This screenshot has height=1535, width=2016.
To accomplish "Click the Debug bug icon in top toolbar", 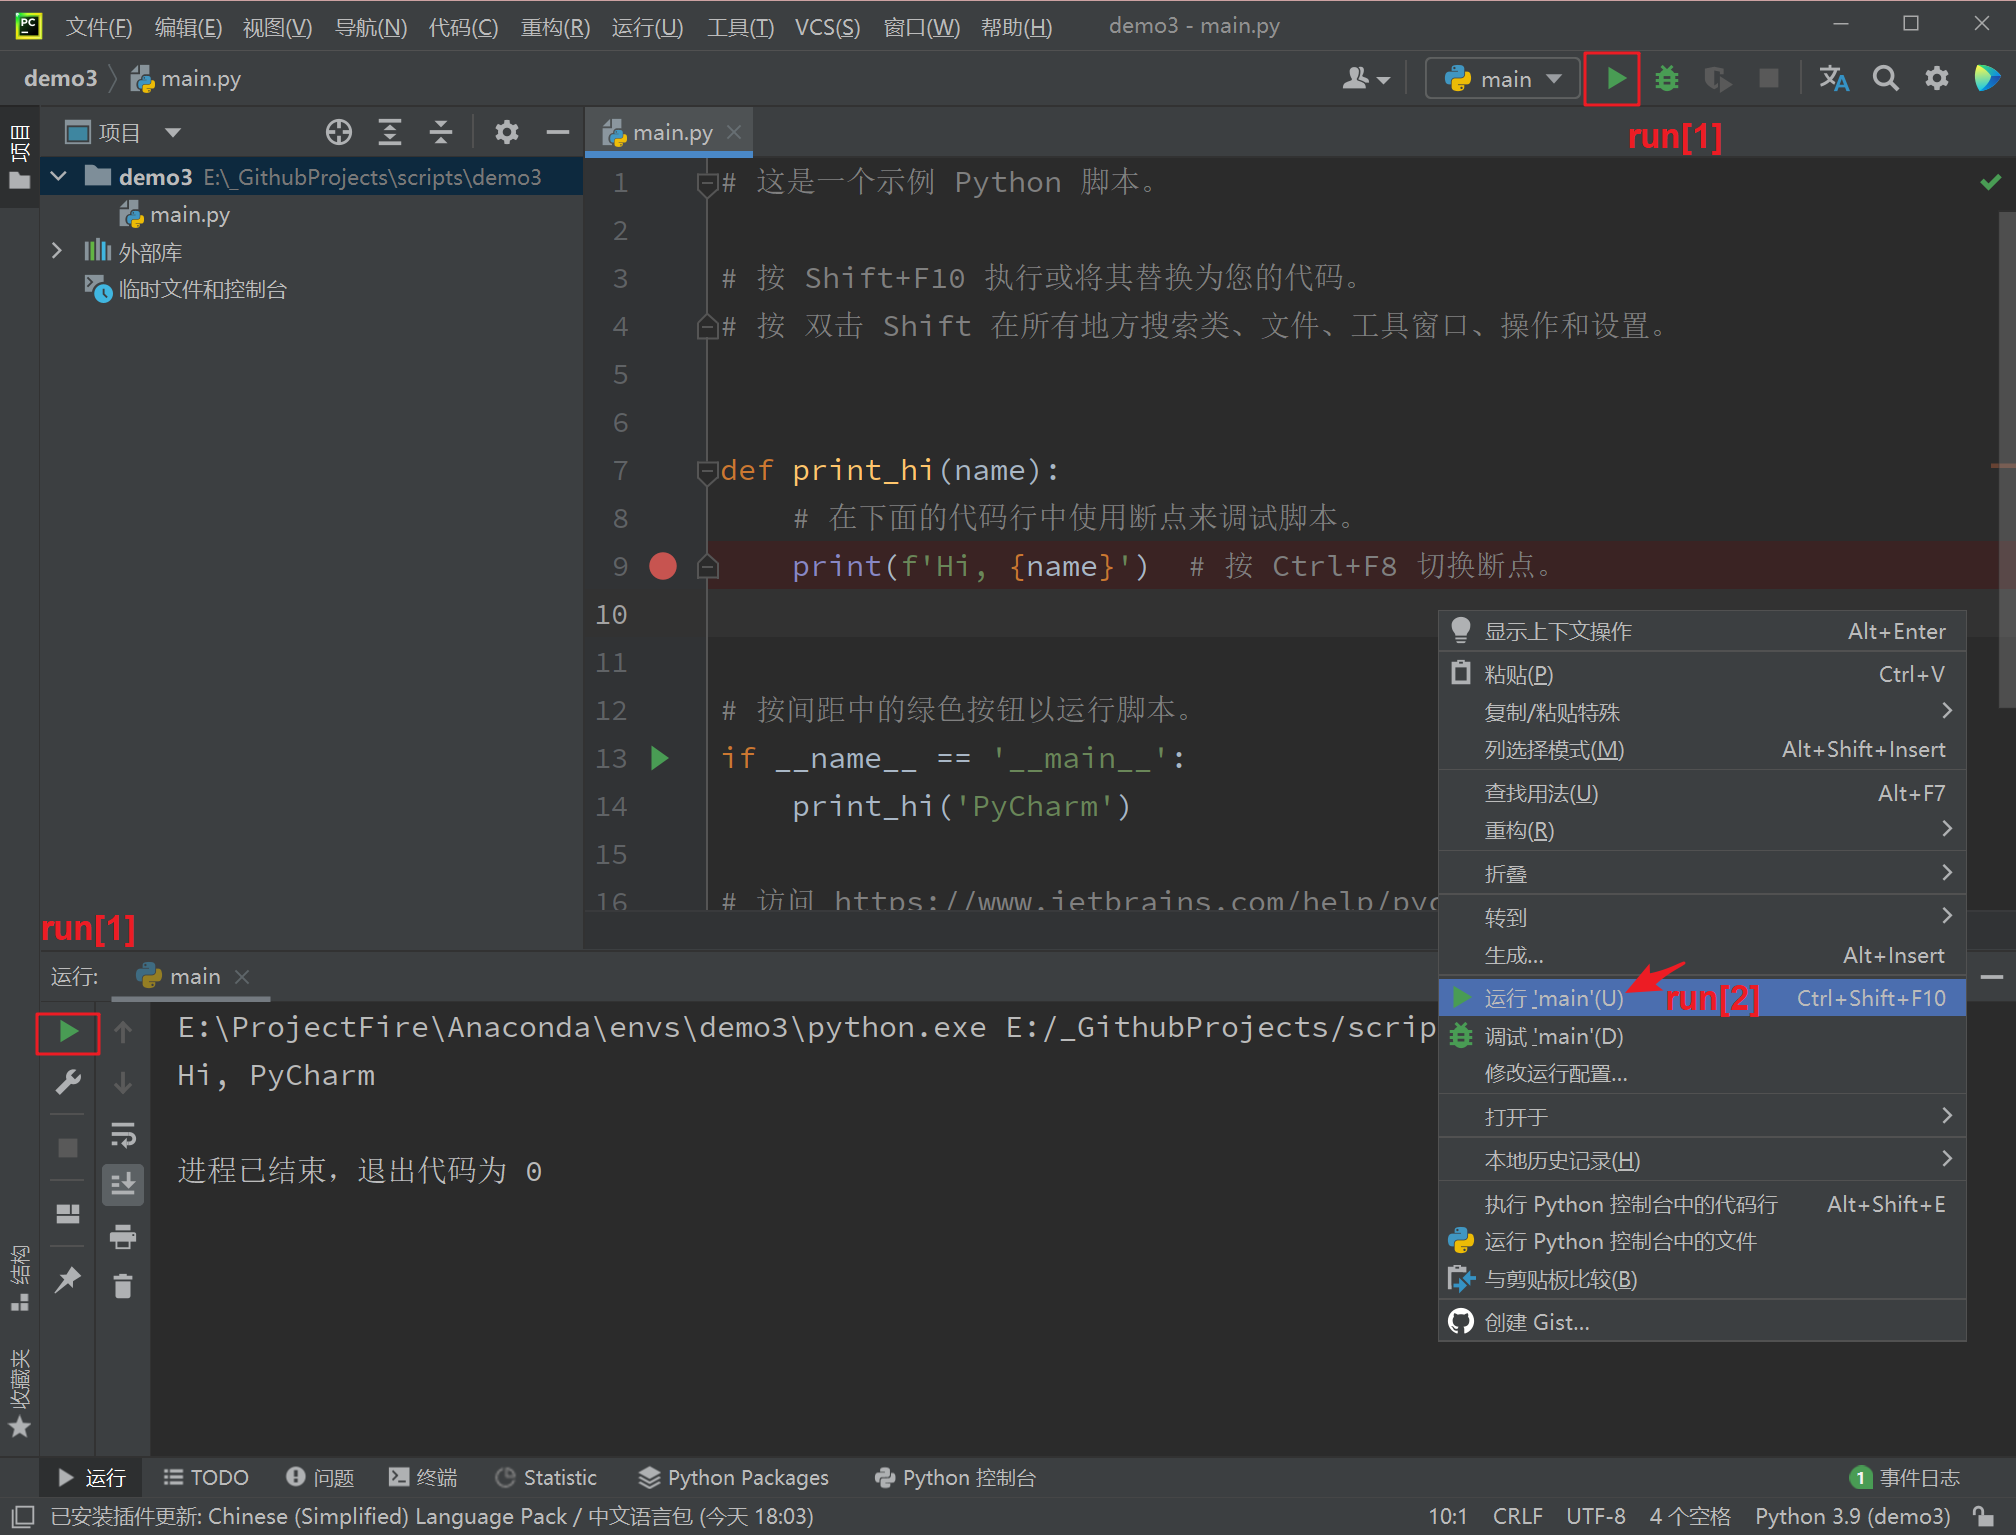I will [1666, 78].
